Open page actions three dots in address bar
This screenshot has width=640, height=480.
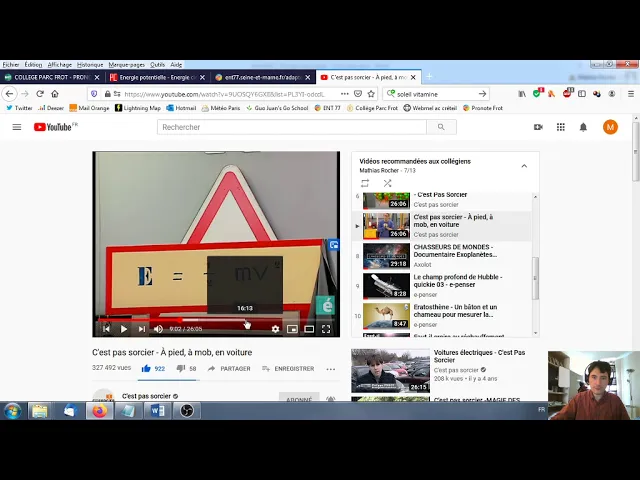click(344, 94)
